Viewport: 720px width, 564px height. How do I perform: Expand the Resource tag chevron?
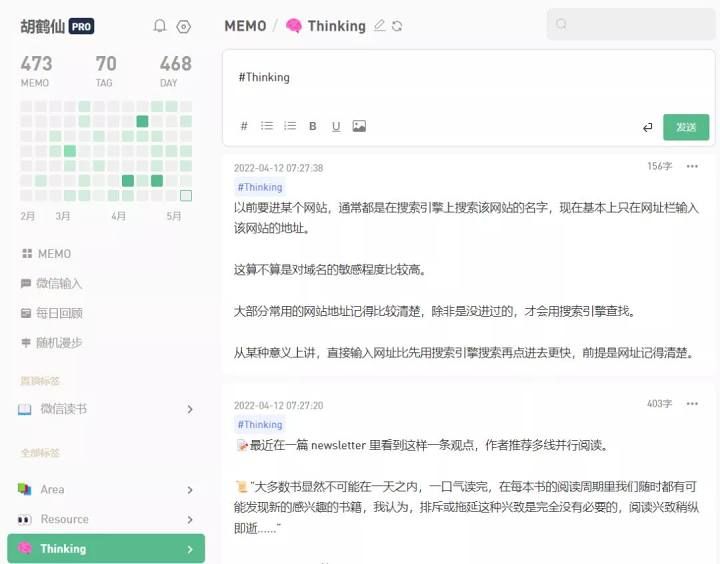190,520
